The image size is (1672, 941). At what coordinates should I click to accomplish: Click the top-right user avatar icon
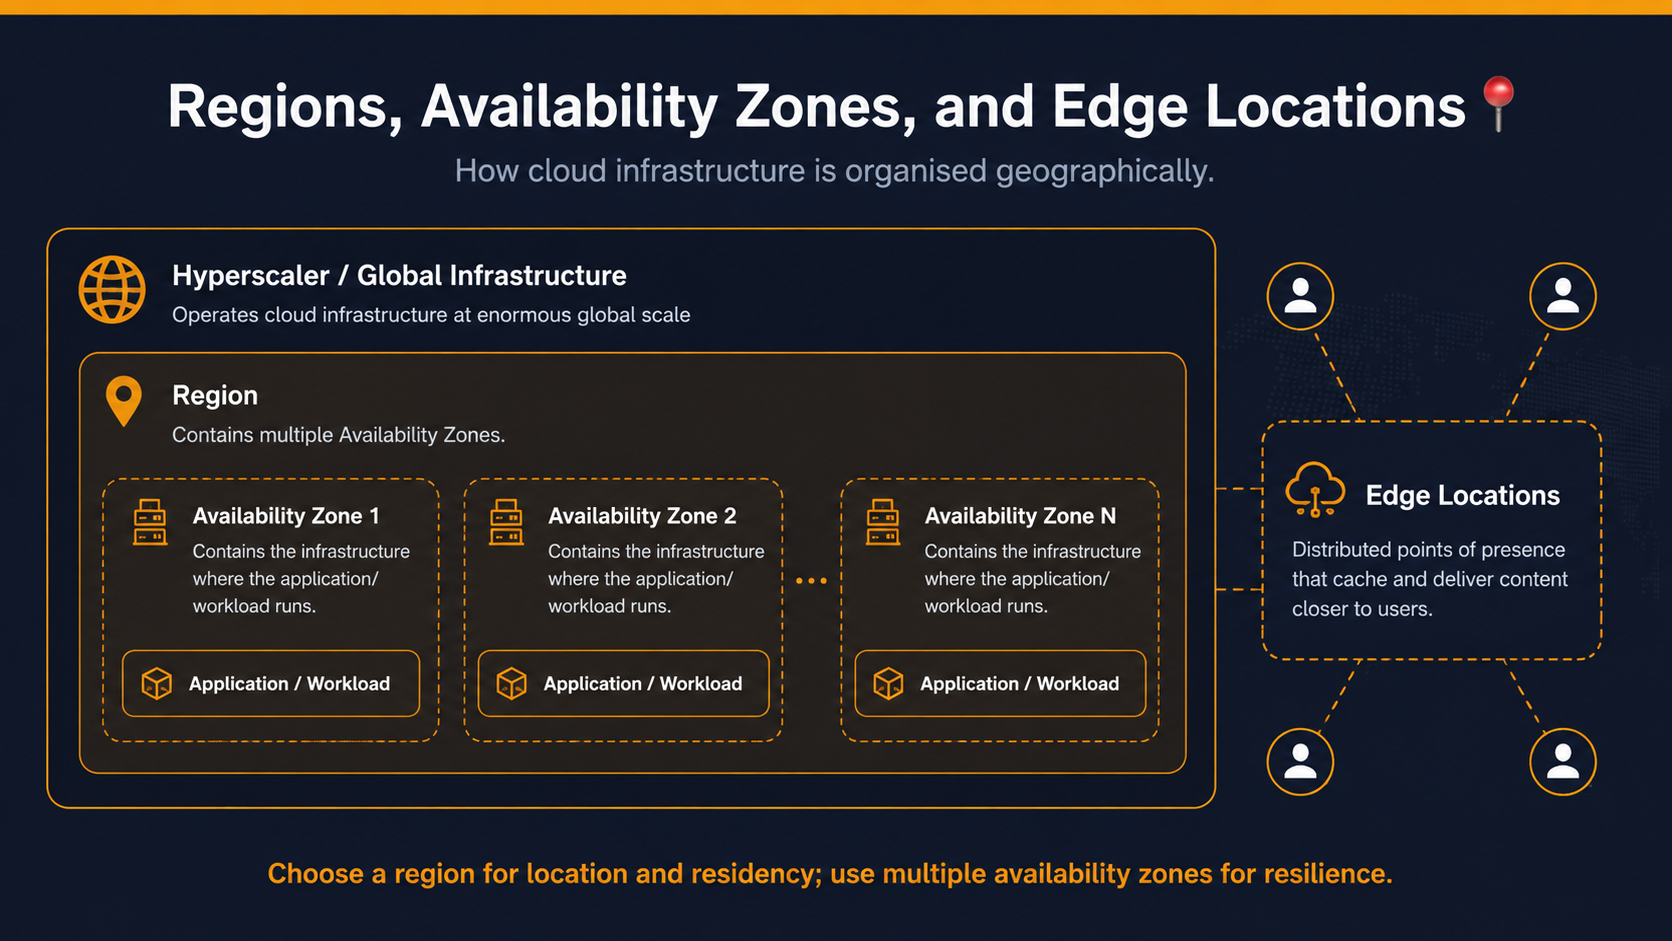coord(1563,296)
